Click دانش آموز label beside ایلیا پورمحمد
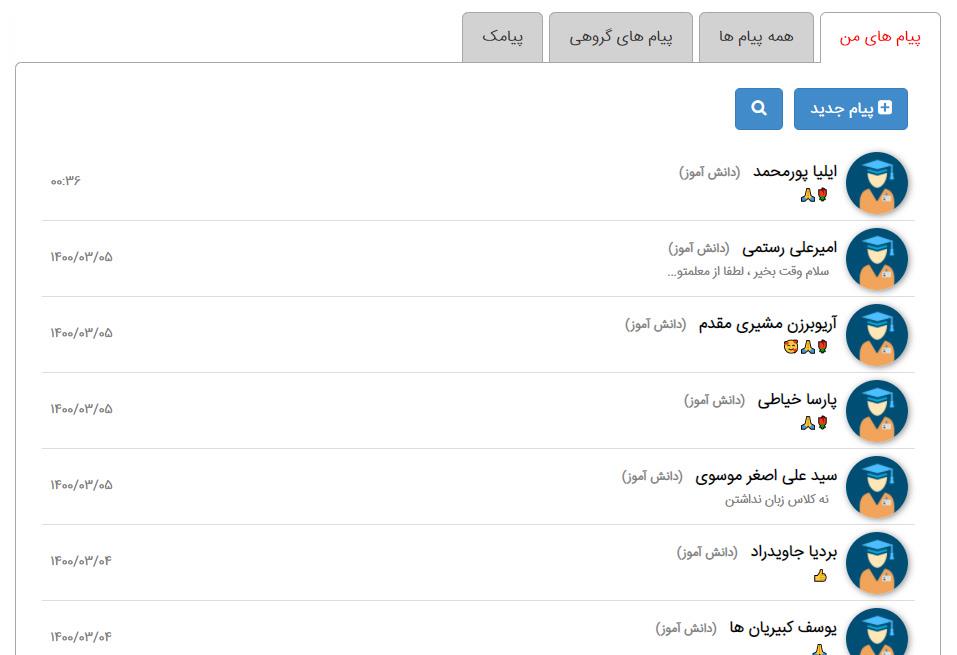The width and height of the screenshot is (957, 655). click(710, 173)
